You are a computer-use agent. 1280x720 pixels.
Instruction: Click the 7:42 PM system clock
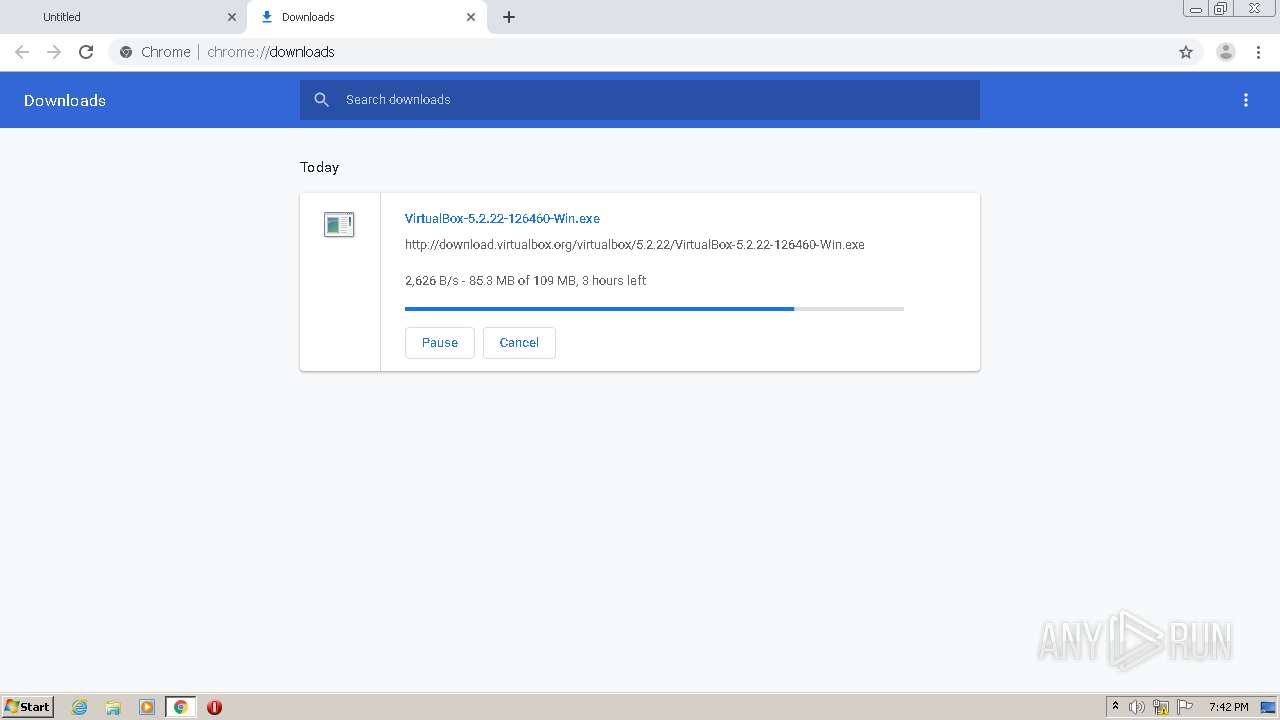1228,707
